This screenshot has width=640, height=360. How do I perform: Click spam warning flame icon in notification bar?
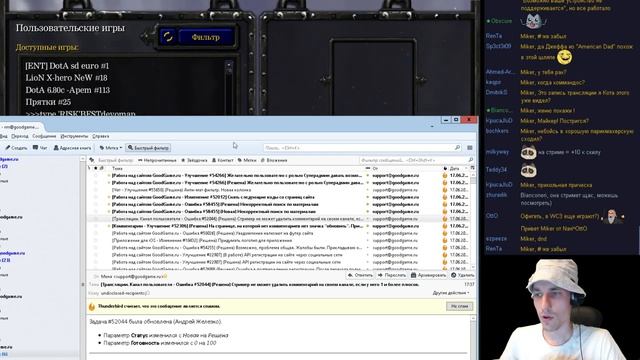(92, 307)
